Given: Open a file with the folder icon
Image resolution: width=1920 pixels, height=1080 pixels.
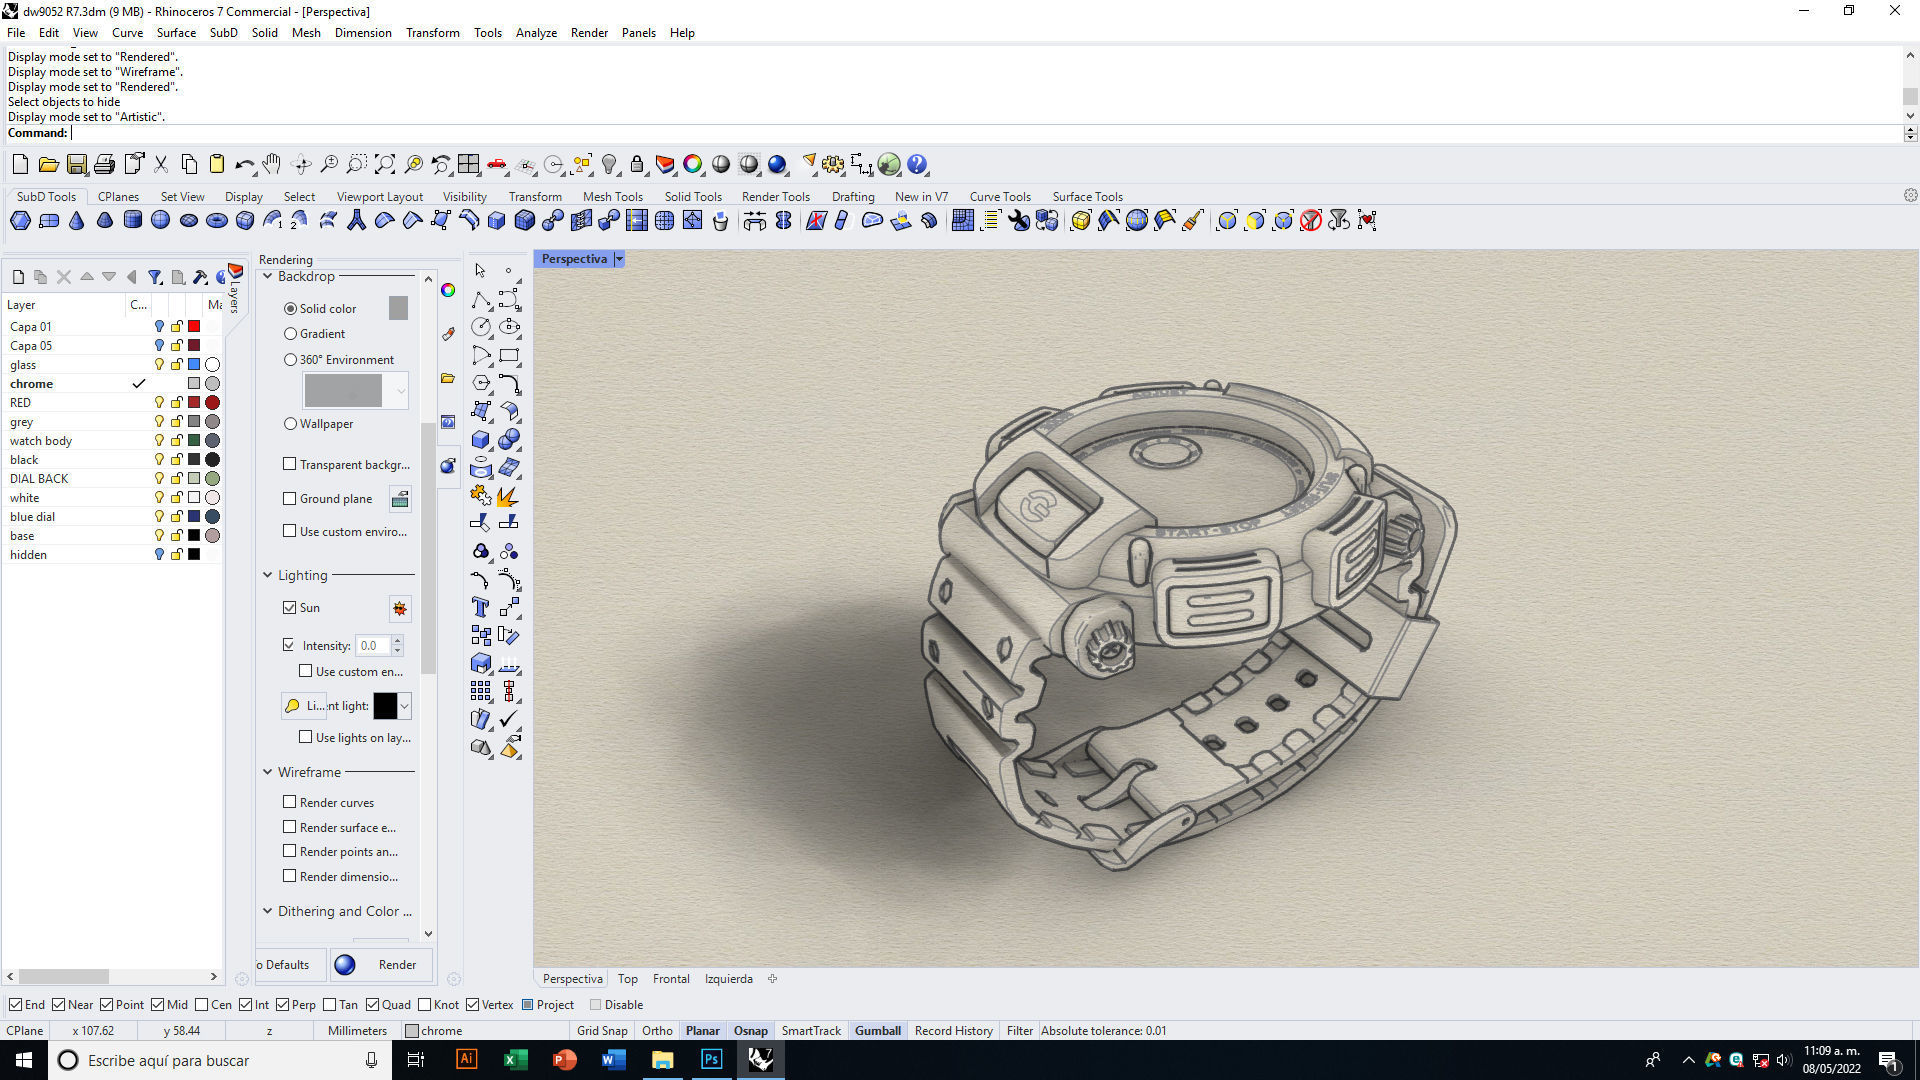Looking at the screenshot, I should coord(48,164).
